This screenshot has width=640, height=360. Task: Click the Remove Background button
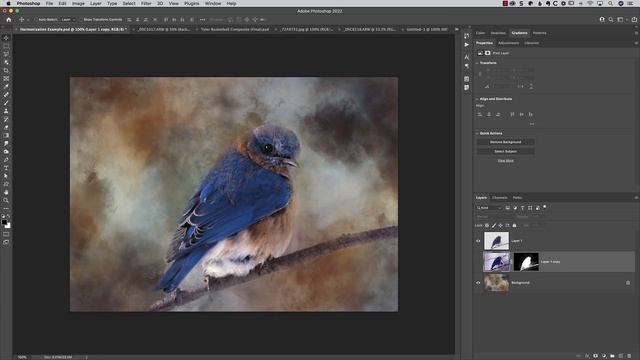click(505, 142)
